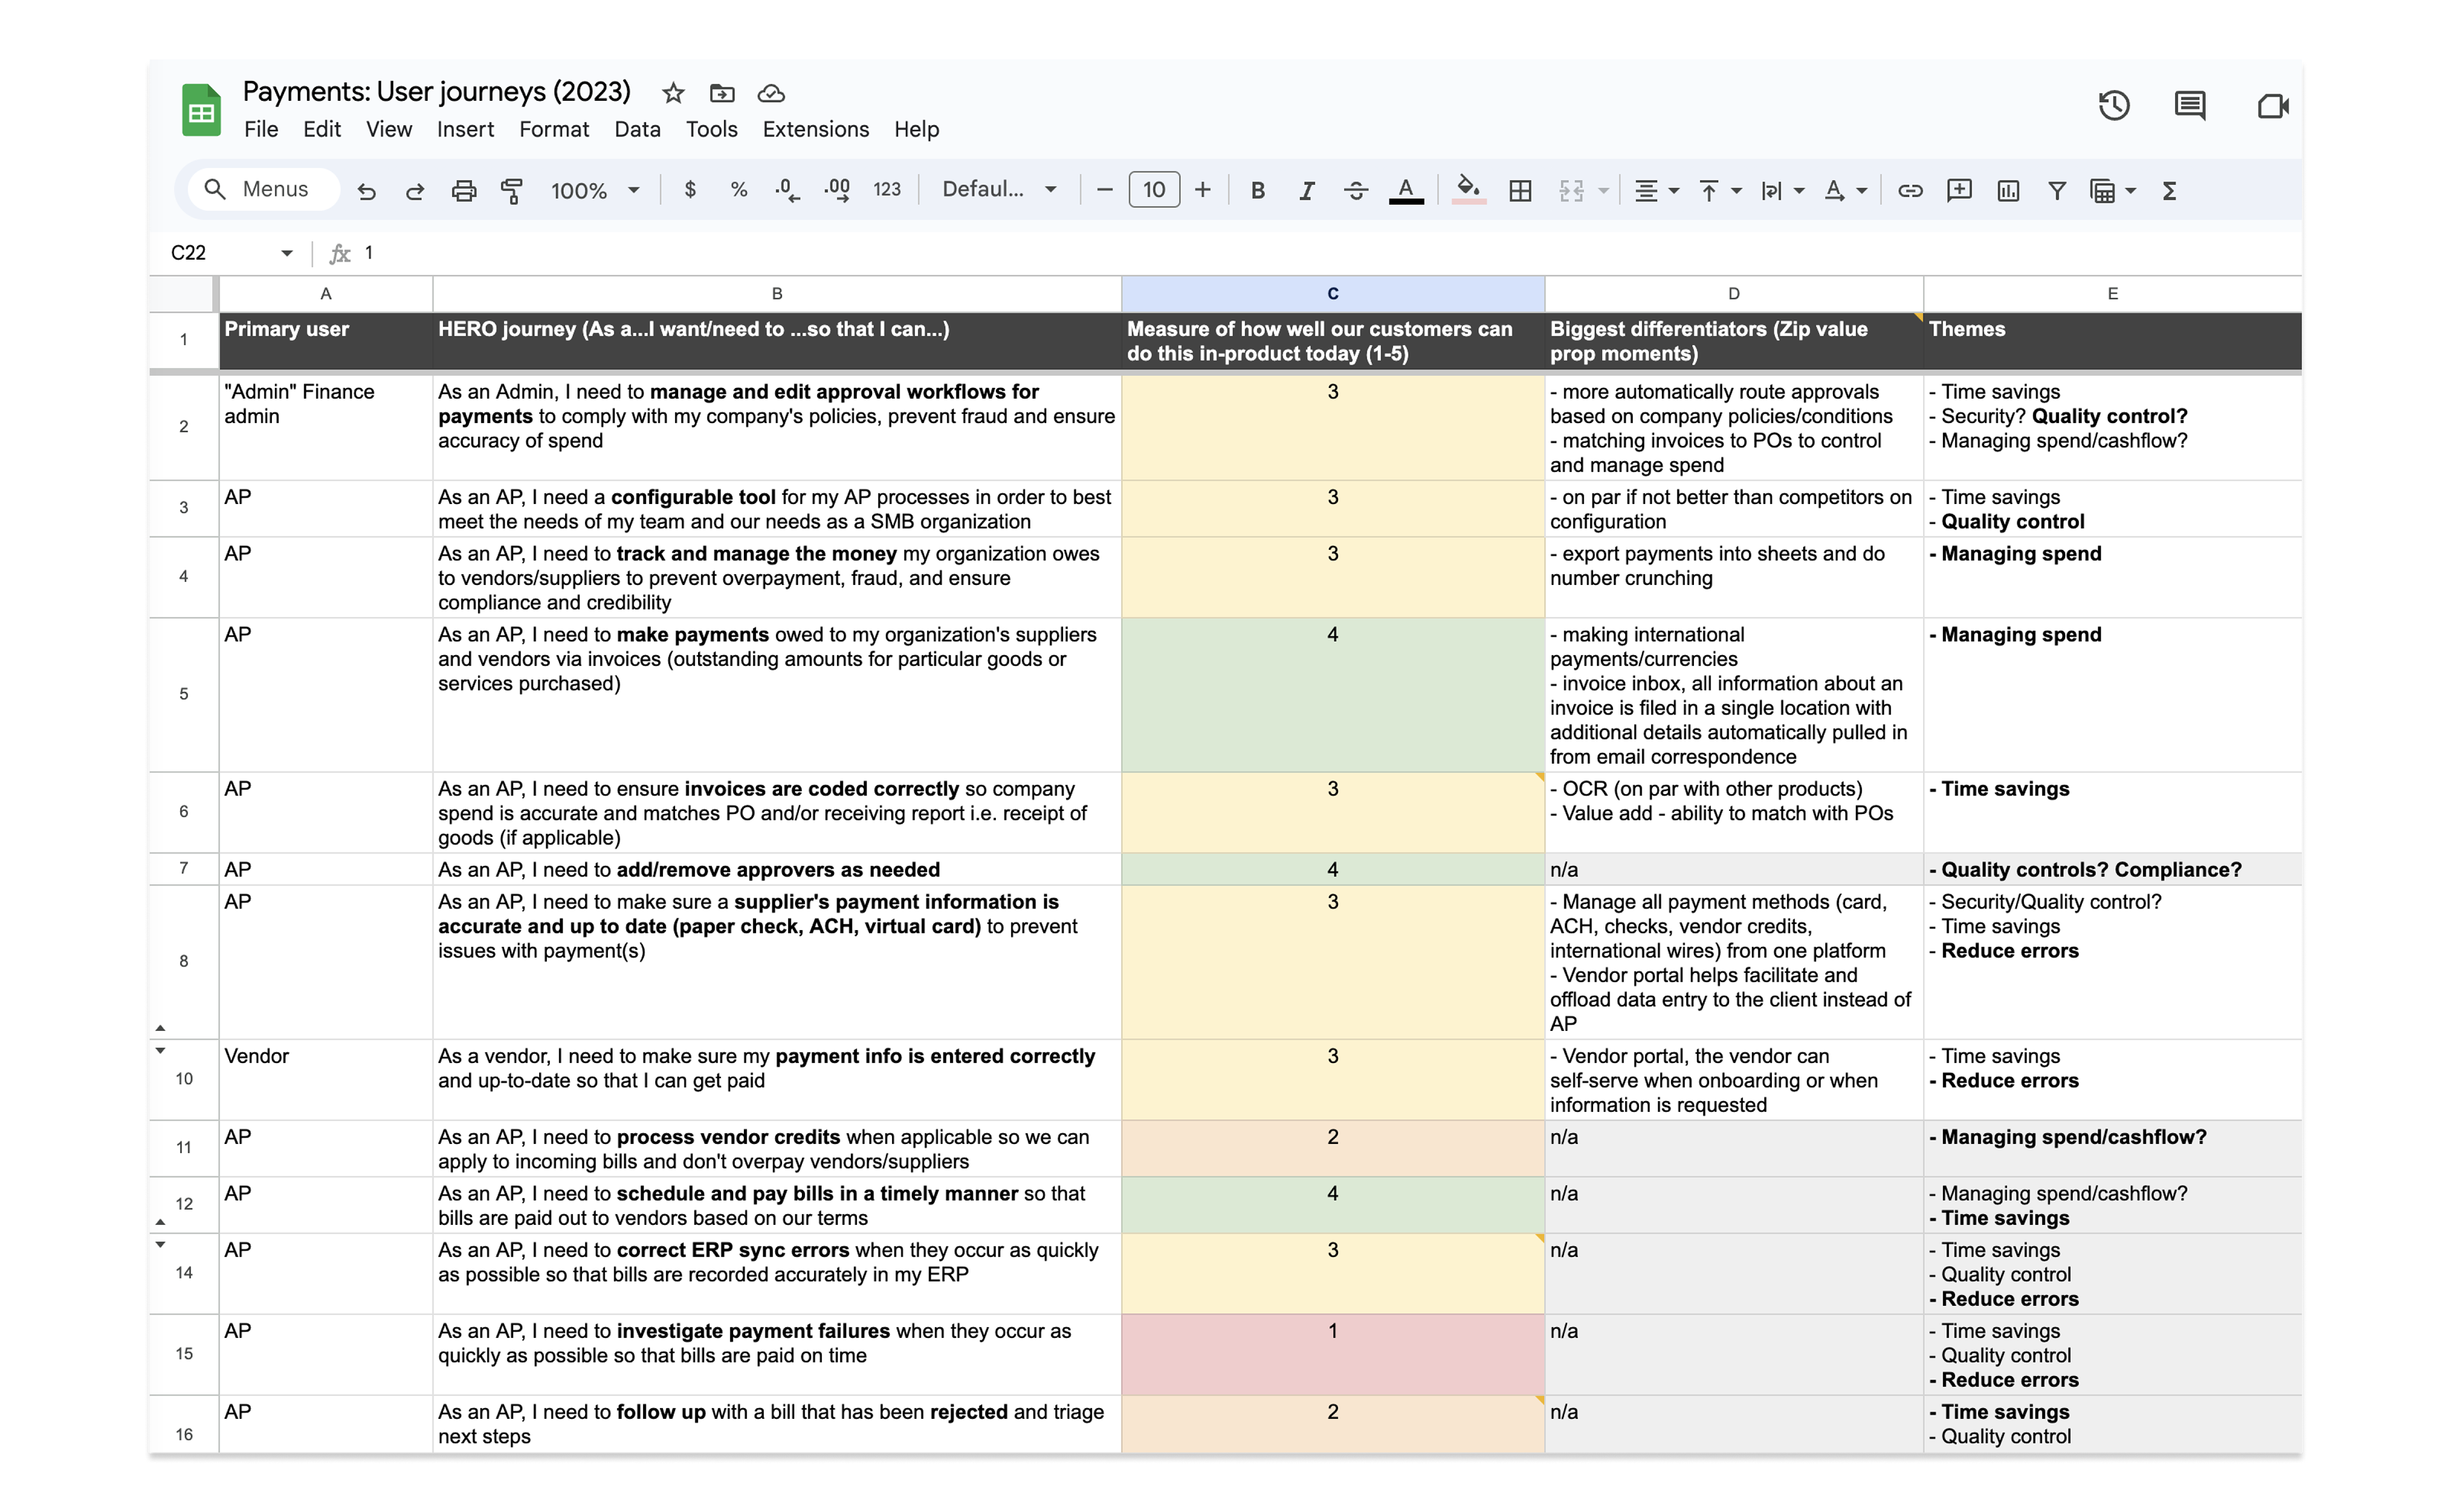The width and height of the screenshot is (2450, 1512).
Task: Open the borders tool
Action: pos(1520,190)
